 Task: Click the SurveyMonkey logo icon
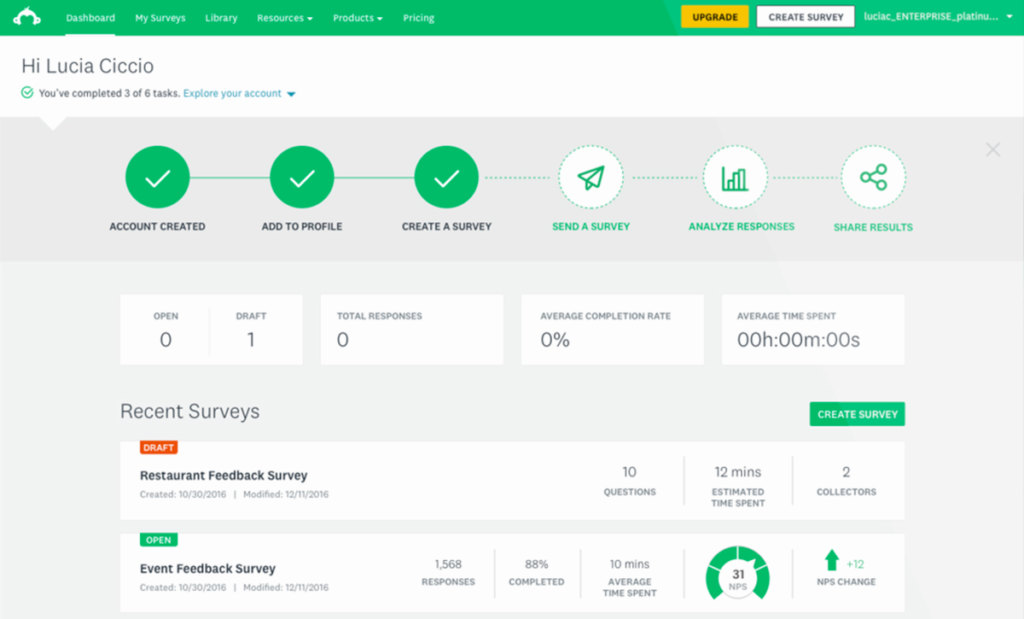(26, 17)
